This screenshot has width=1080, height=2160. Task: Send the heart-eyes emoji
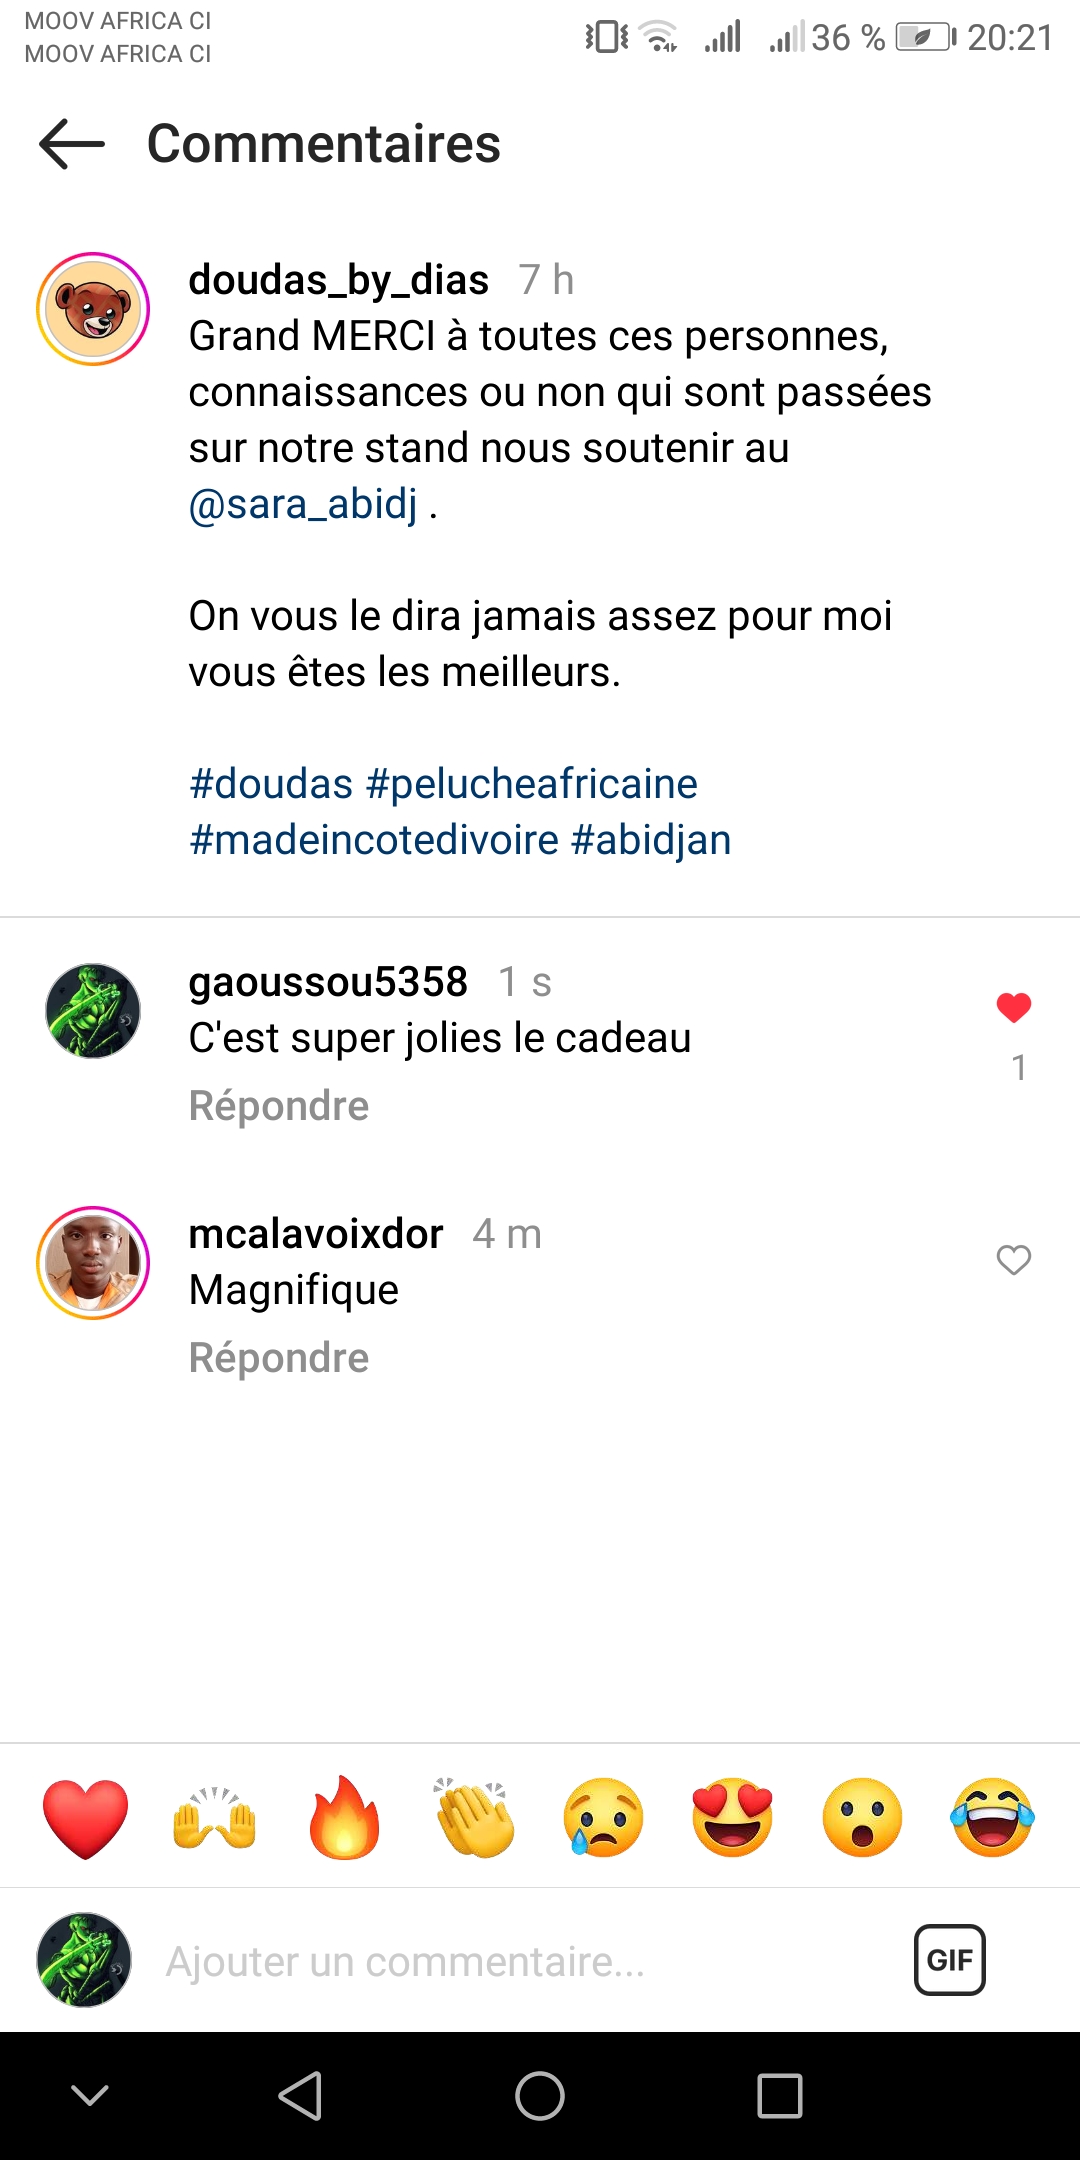click(x=733, y=1818)
